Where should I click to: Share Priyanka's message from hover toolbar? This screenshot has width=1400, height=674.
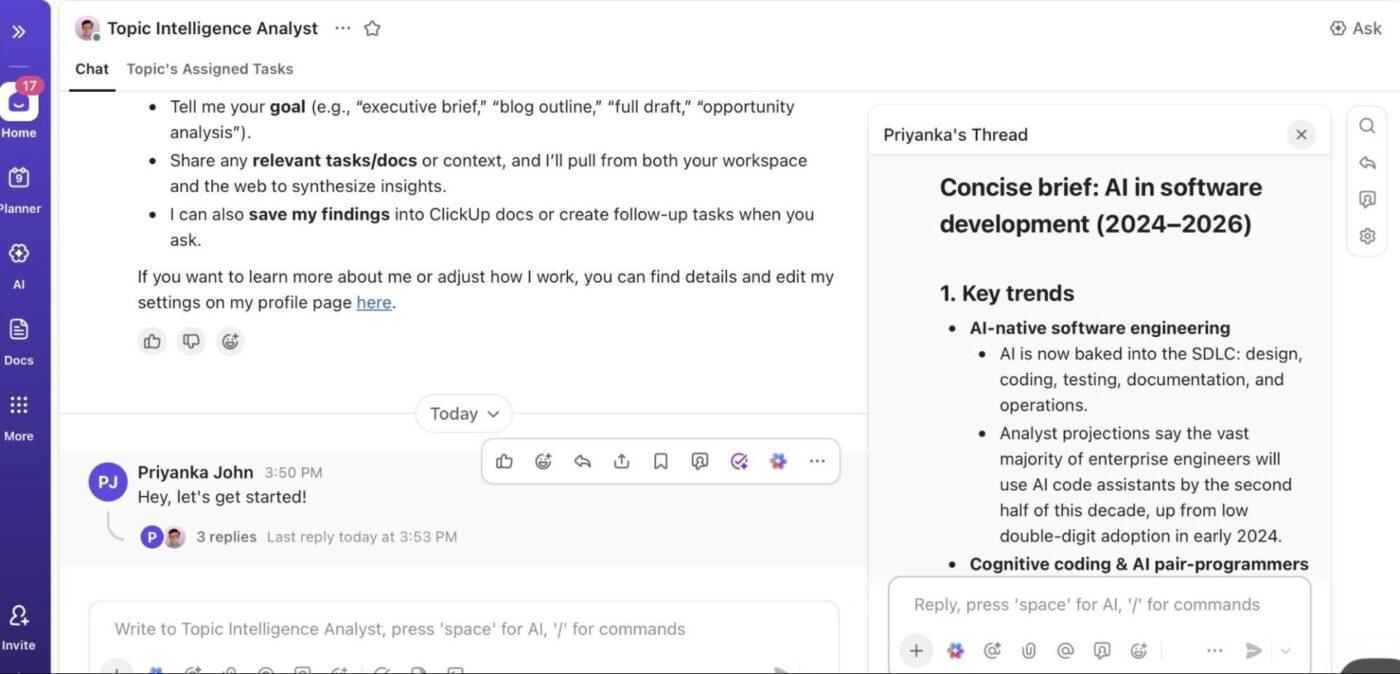(621, 461)
